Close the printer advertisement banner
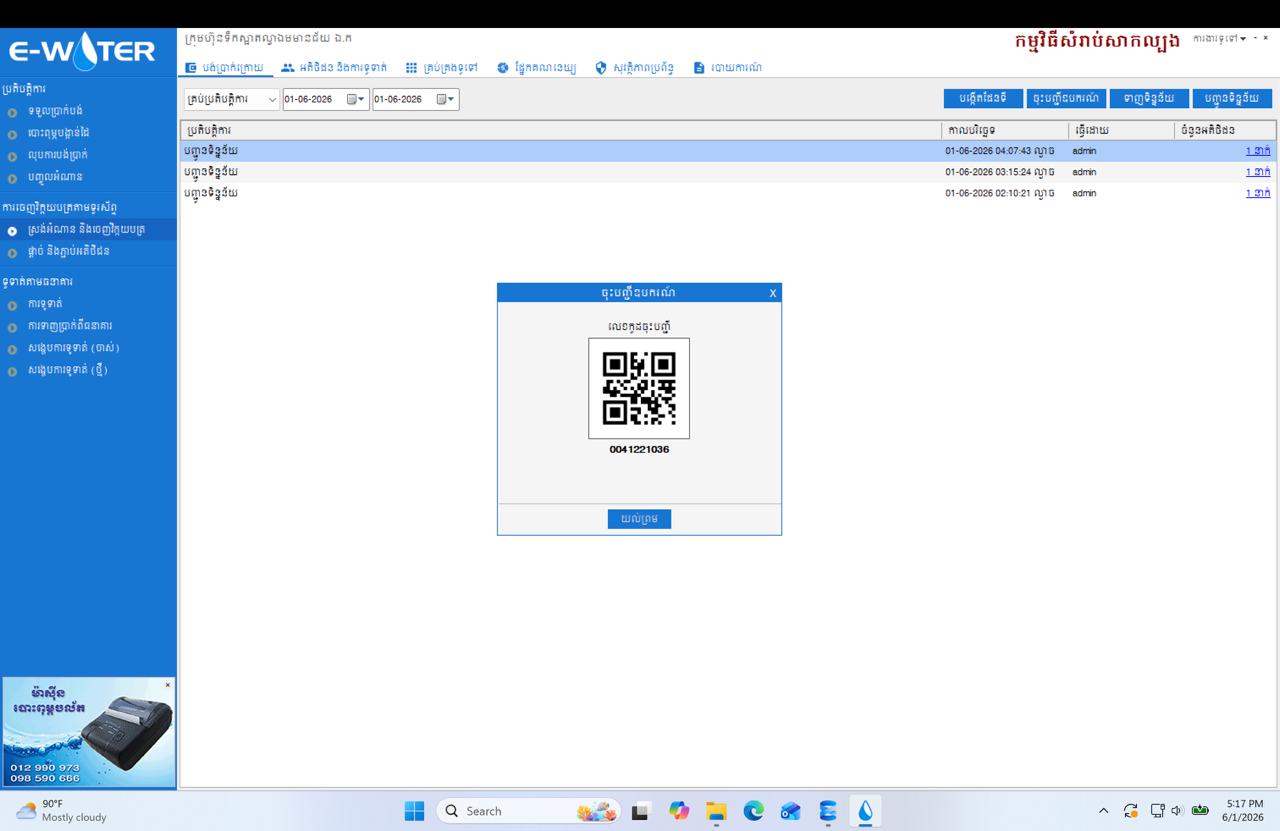1280x831 pixels. tap(168, 685)
